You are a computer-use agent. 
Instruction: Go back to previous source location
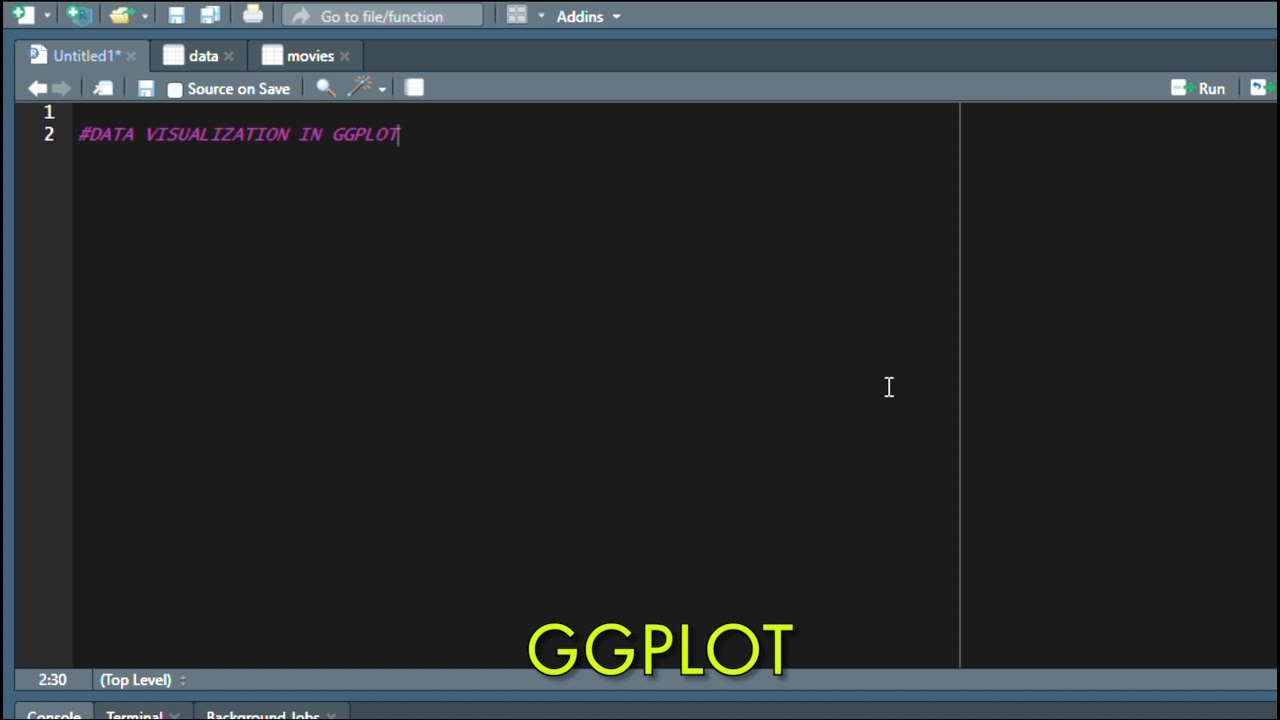37,88
